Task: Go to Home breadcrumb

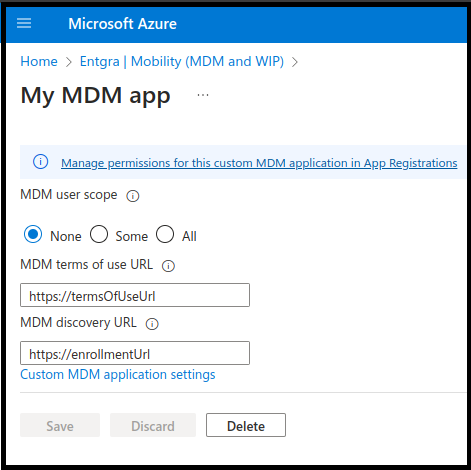Action: coord(39,62)
